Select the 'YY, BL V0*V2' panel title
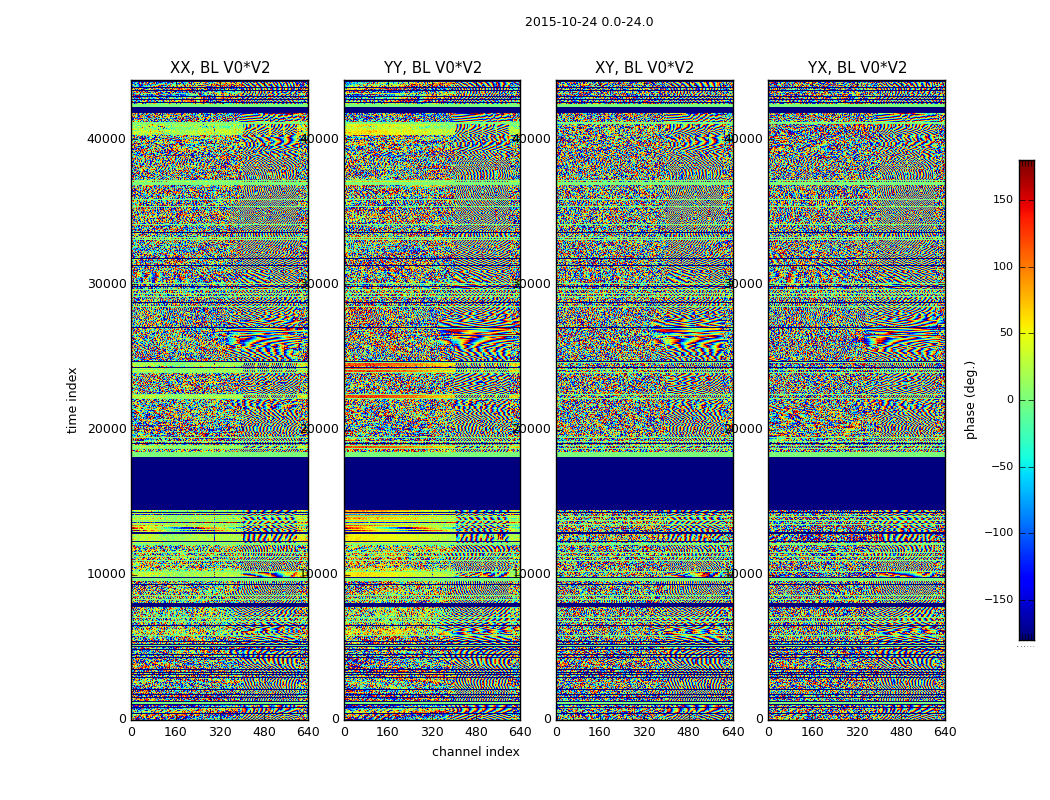The image size is (1050, 800). (433, 68)
